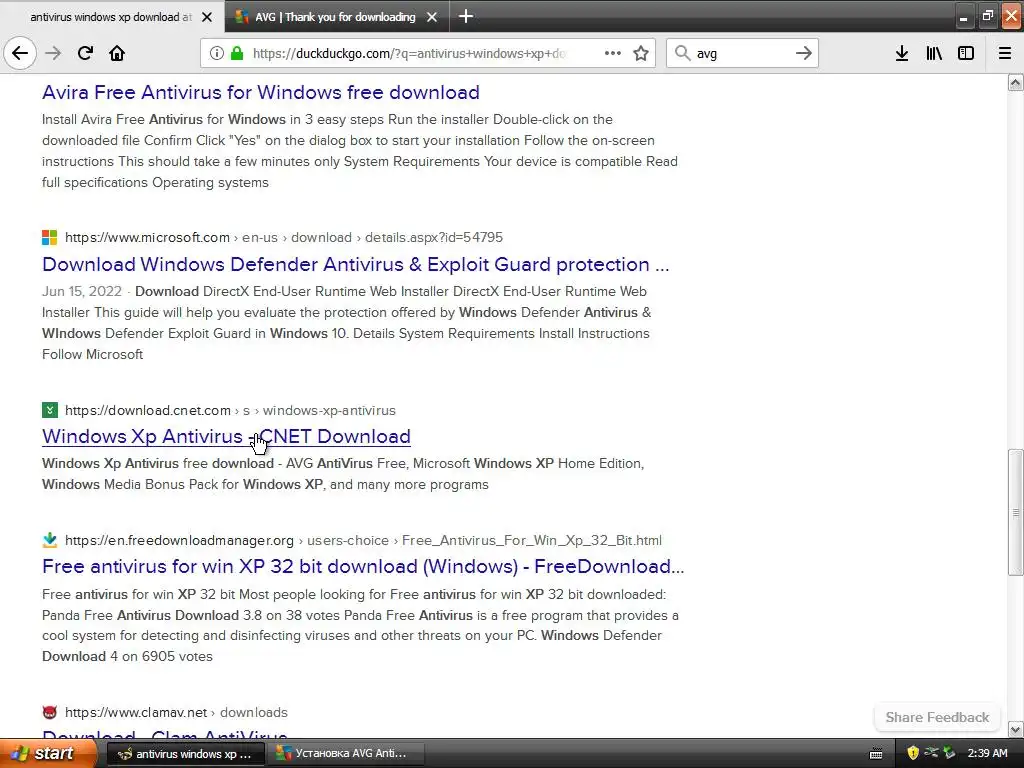Restore down the Firefox window
The height and width of the screenshot is (768, 1024).
(x=987, y=16)
